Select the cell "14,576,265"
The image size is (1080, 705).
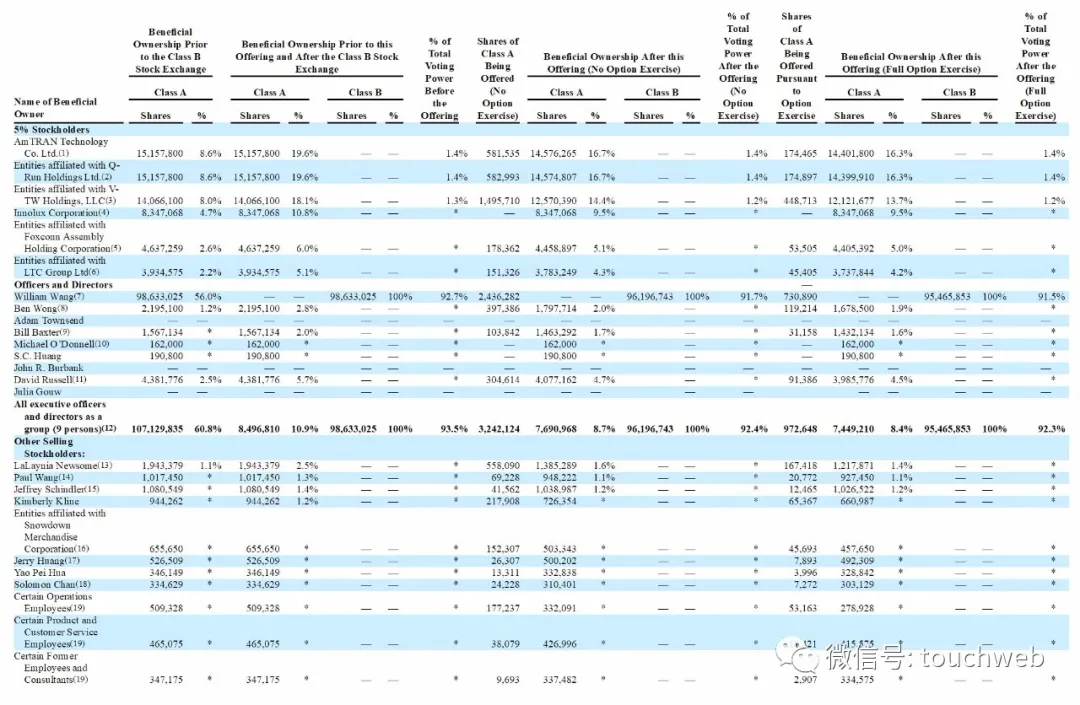pyautogui.click(x=554, y=154)
